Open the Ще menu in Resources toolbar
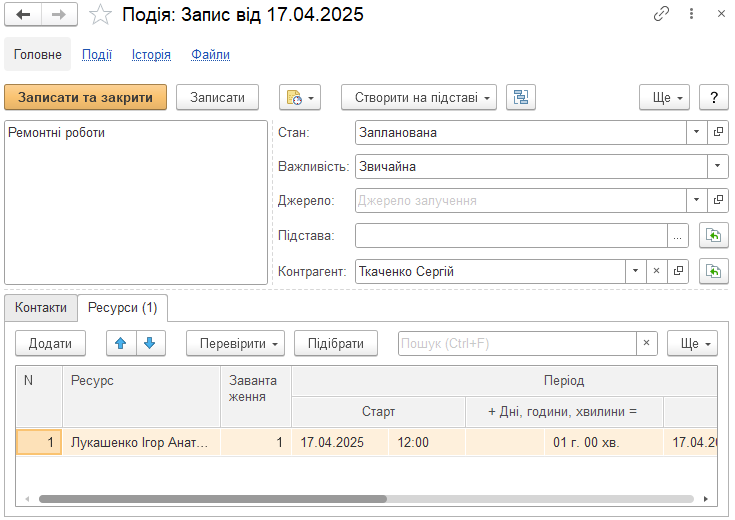 [692, 343]
